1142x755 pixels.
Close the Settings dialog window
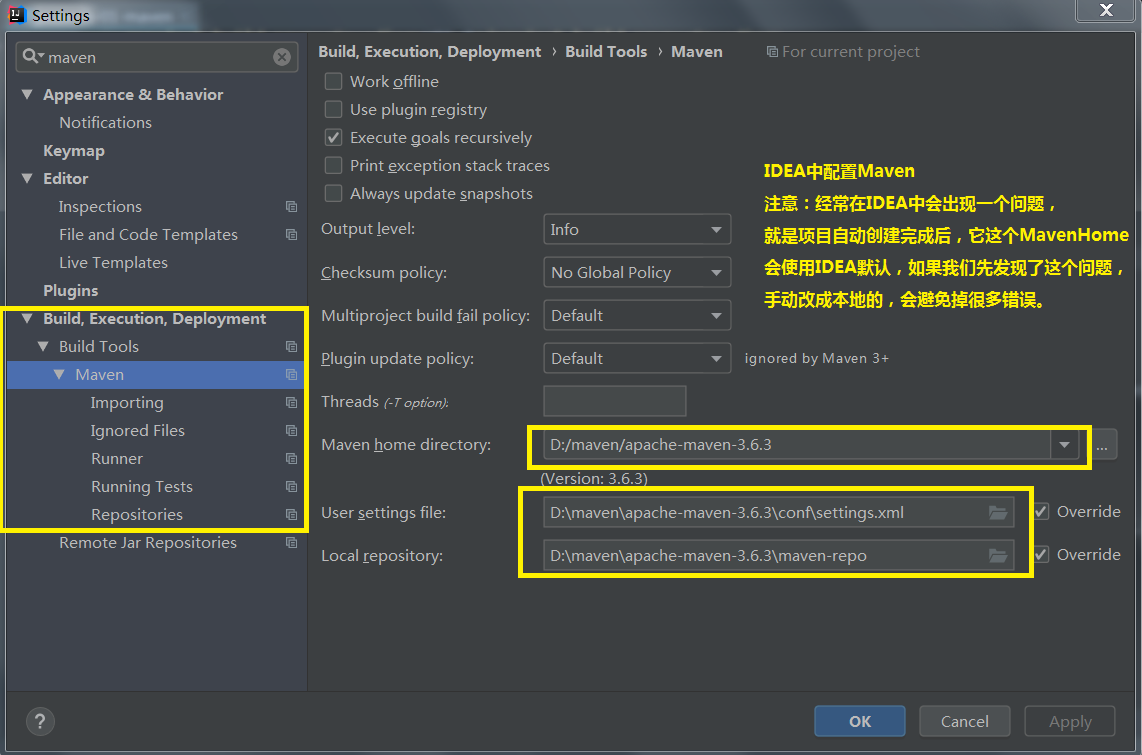(x=1106, y=10)
